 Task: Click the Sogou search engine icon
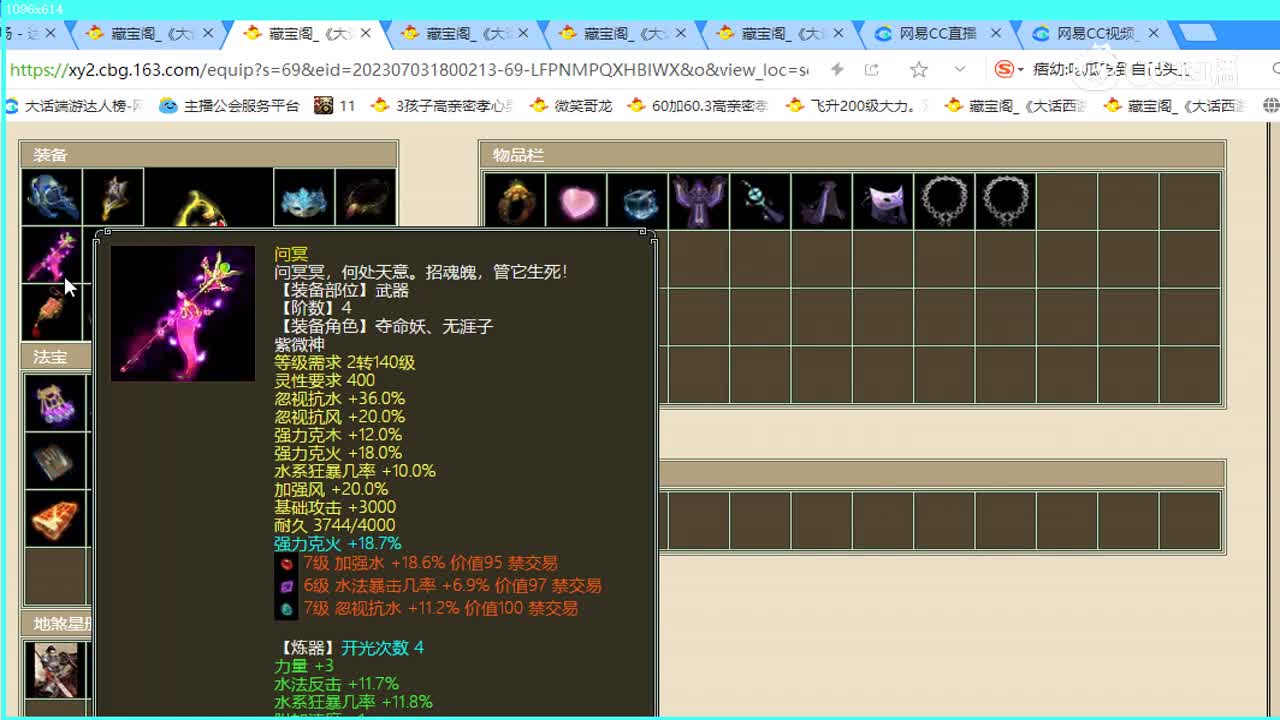[1004, 69]
